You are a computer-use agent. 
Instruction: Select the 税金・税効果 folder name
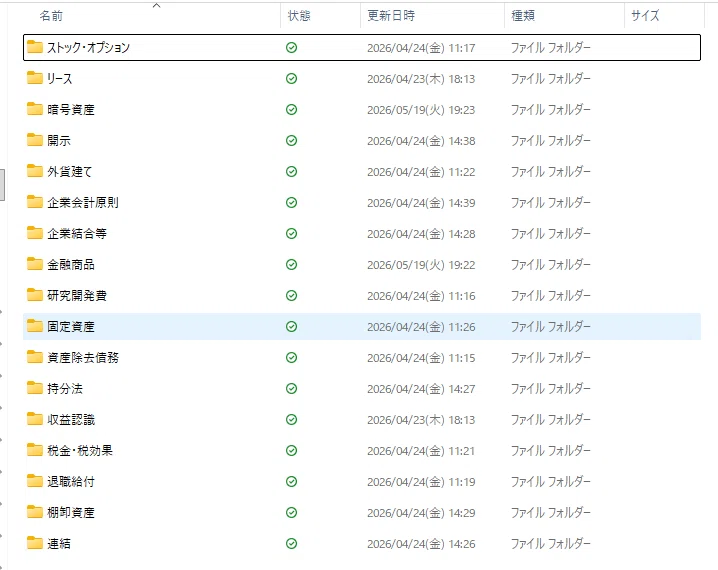[x=80, y=451]
